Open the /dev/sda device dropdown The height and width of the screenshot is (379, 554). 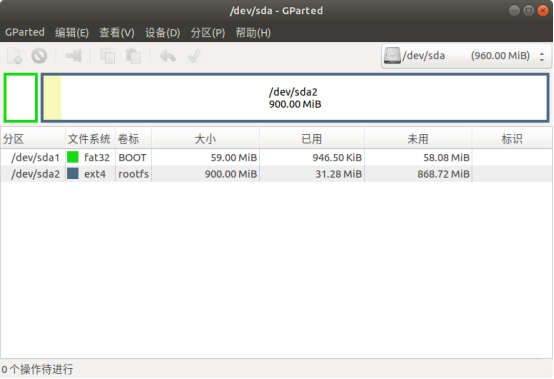pyautogui.click(x=466, y=56)
